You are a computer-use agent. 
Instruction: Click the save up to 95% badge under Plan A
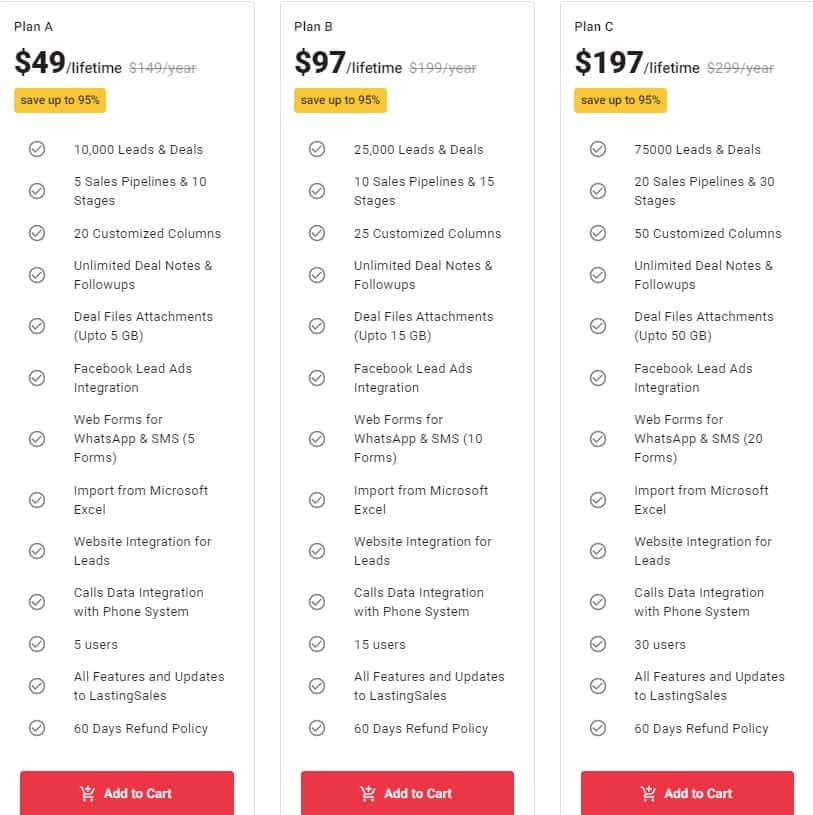[59, 100]
